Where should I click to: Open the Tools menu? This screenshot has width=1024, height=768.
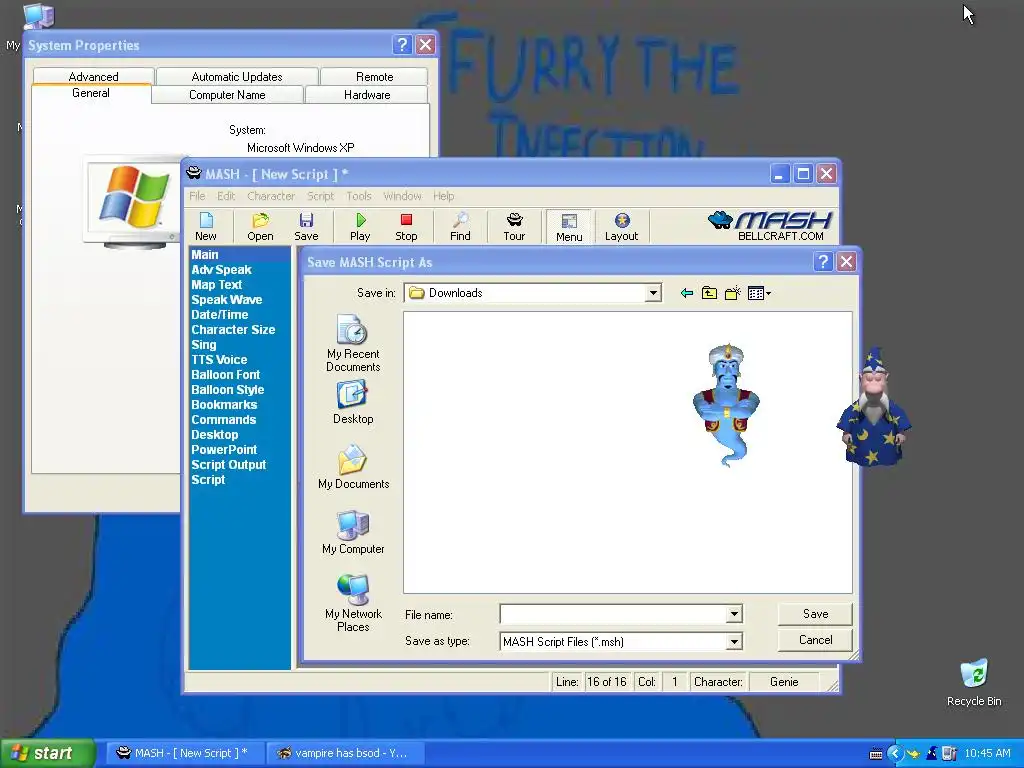(x=359, y=196)
